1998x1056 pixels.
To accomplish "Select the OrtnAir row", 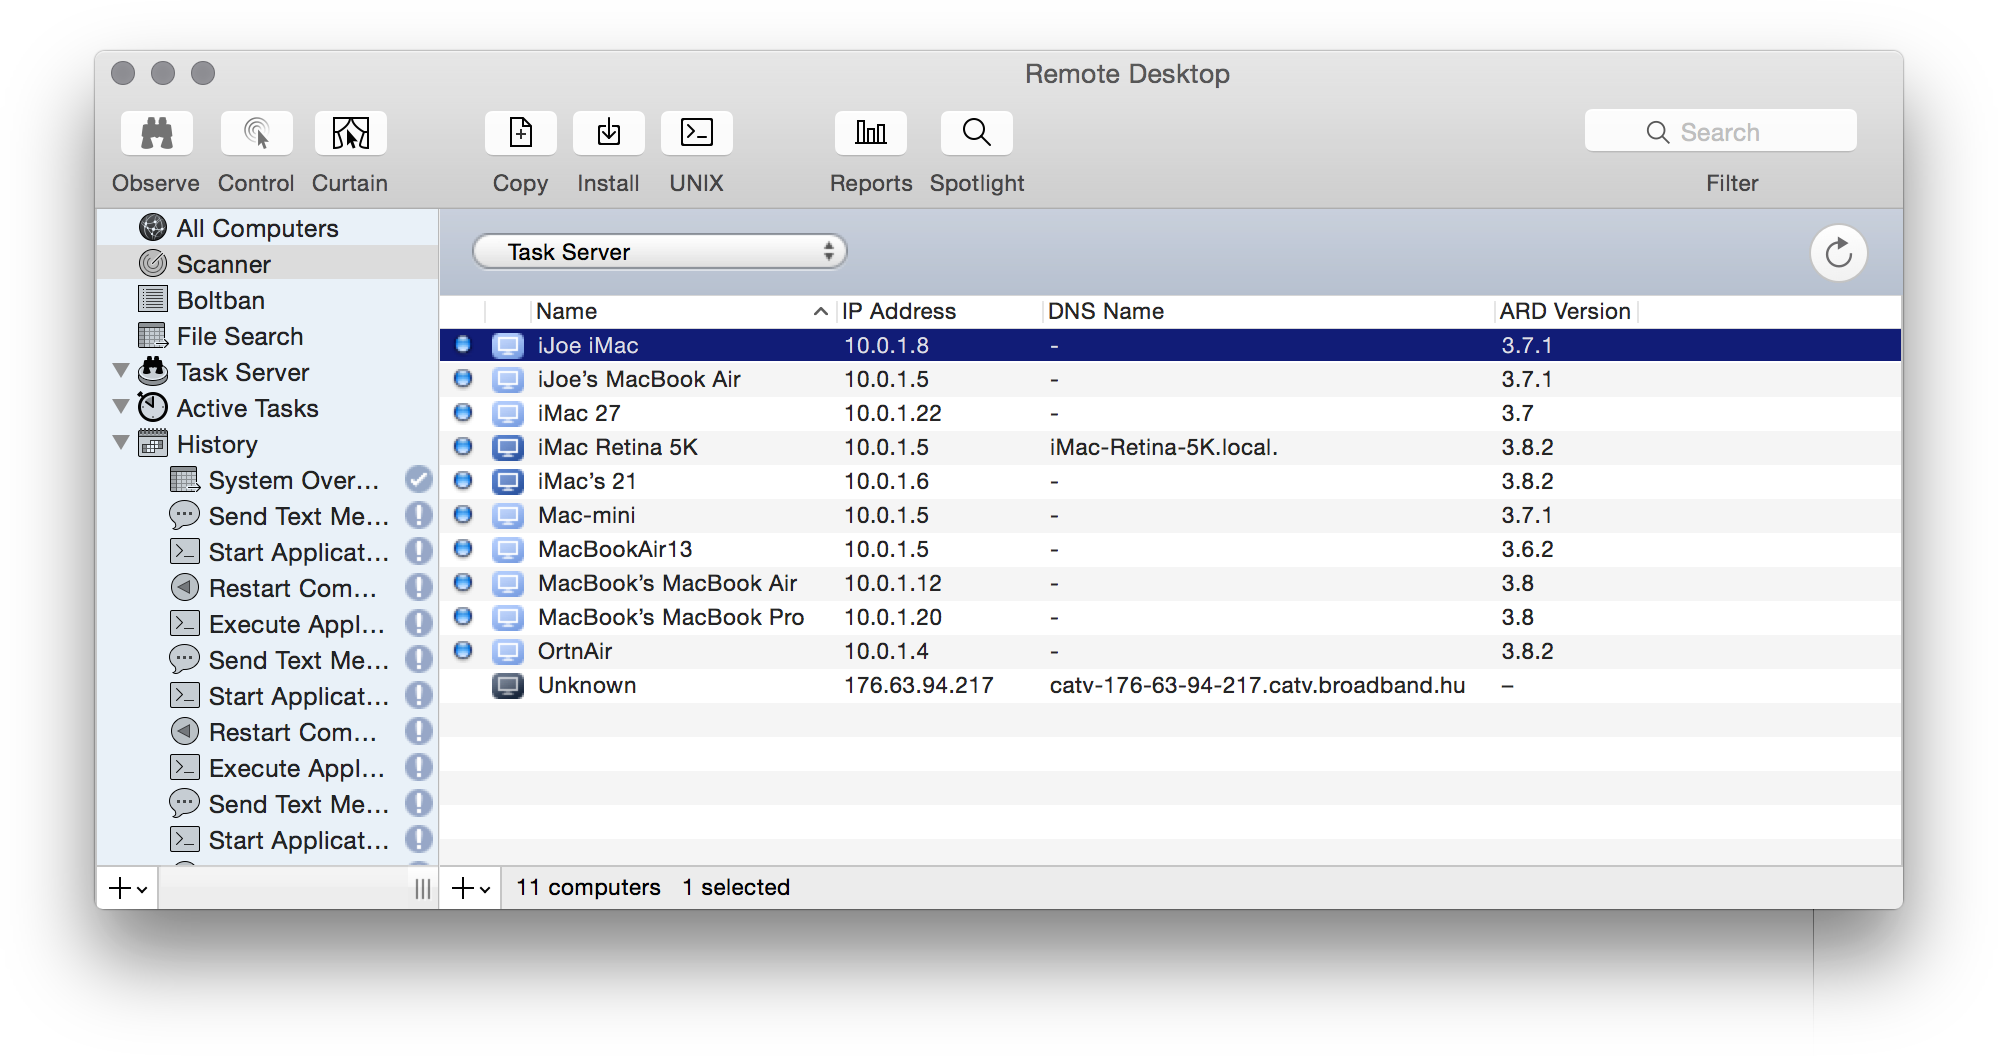I will pyautogui.click(x=1170, y=651).
